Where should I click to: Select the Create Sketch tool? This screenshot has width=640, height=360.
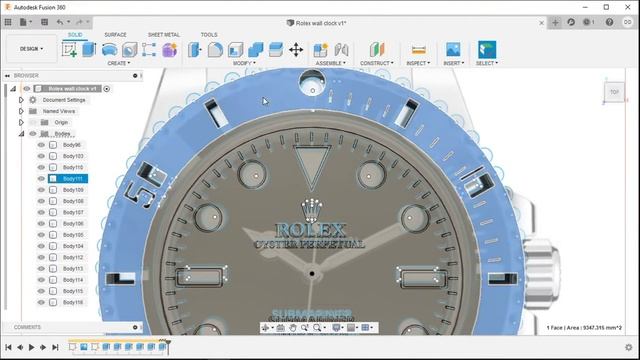click(69, 50)
